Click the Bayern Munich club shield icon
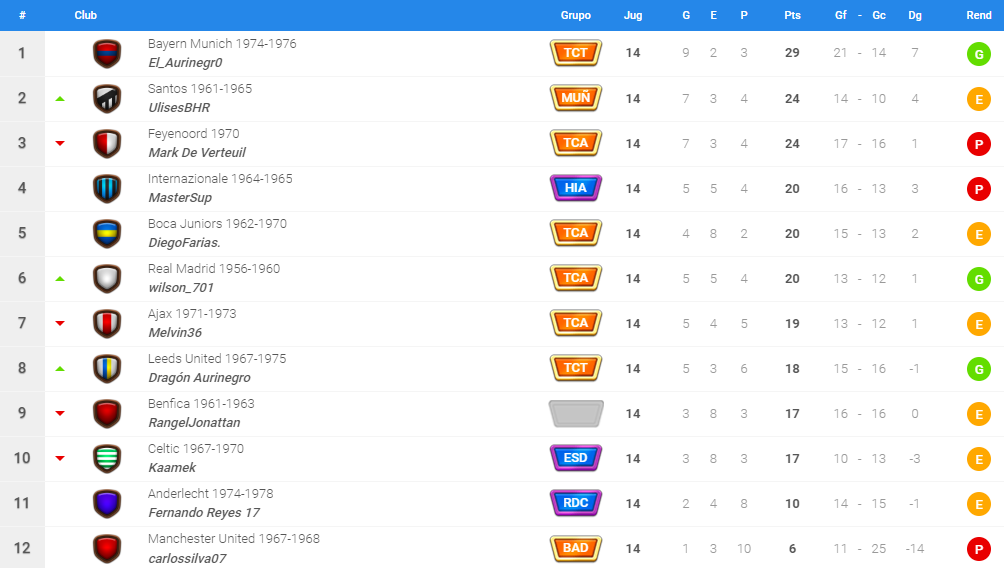 click(x=107, y=53)
